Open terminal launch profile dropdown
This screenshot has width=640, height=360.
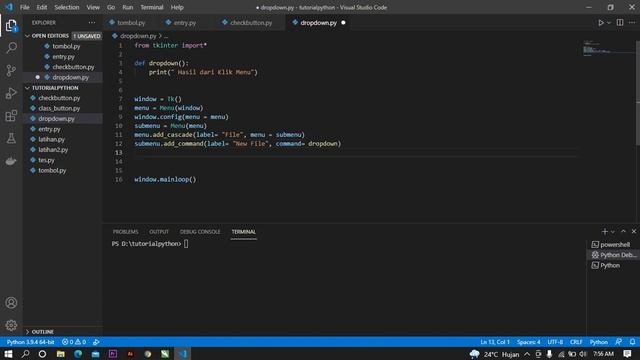[x=613, y=232]
